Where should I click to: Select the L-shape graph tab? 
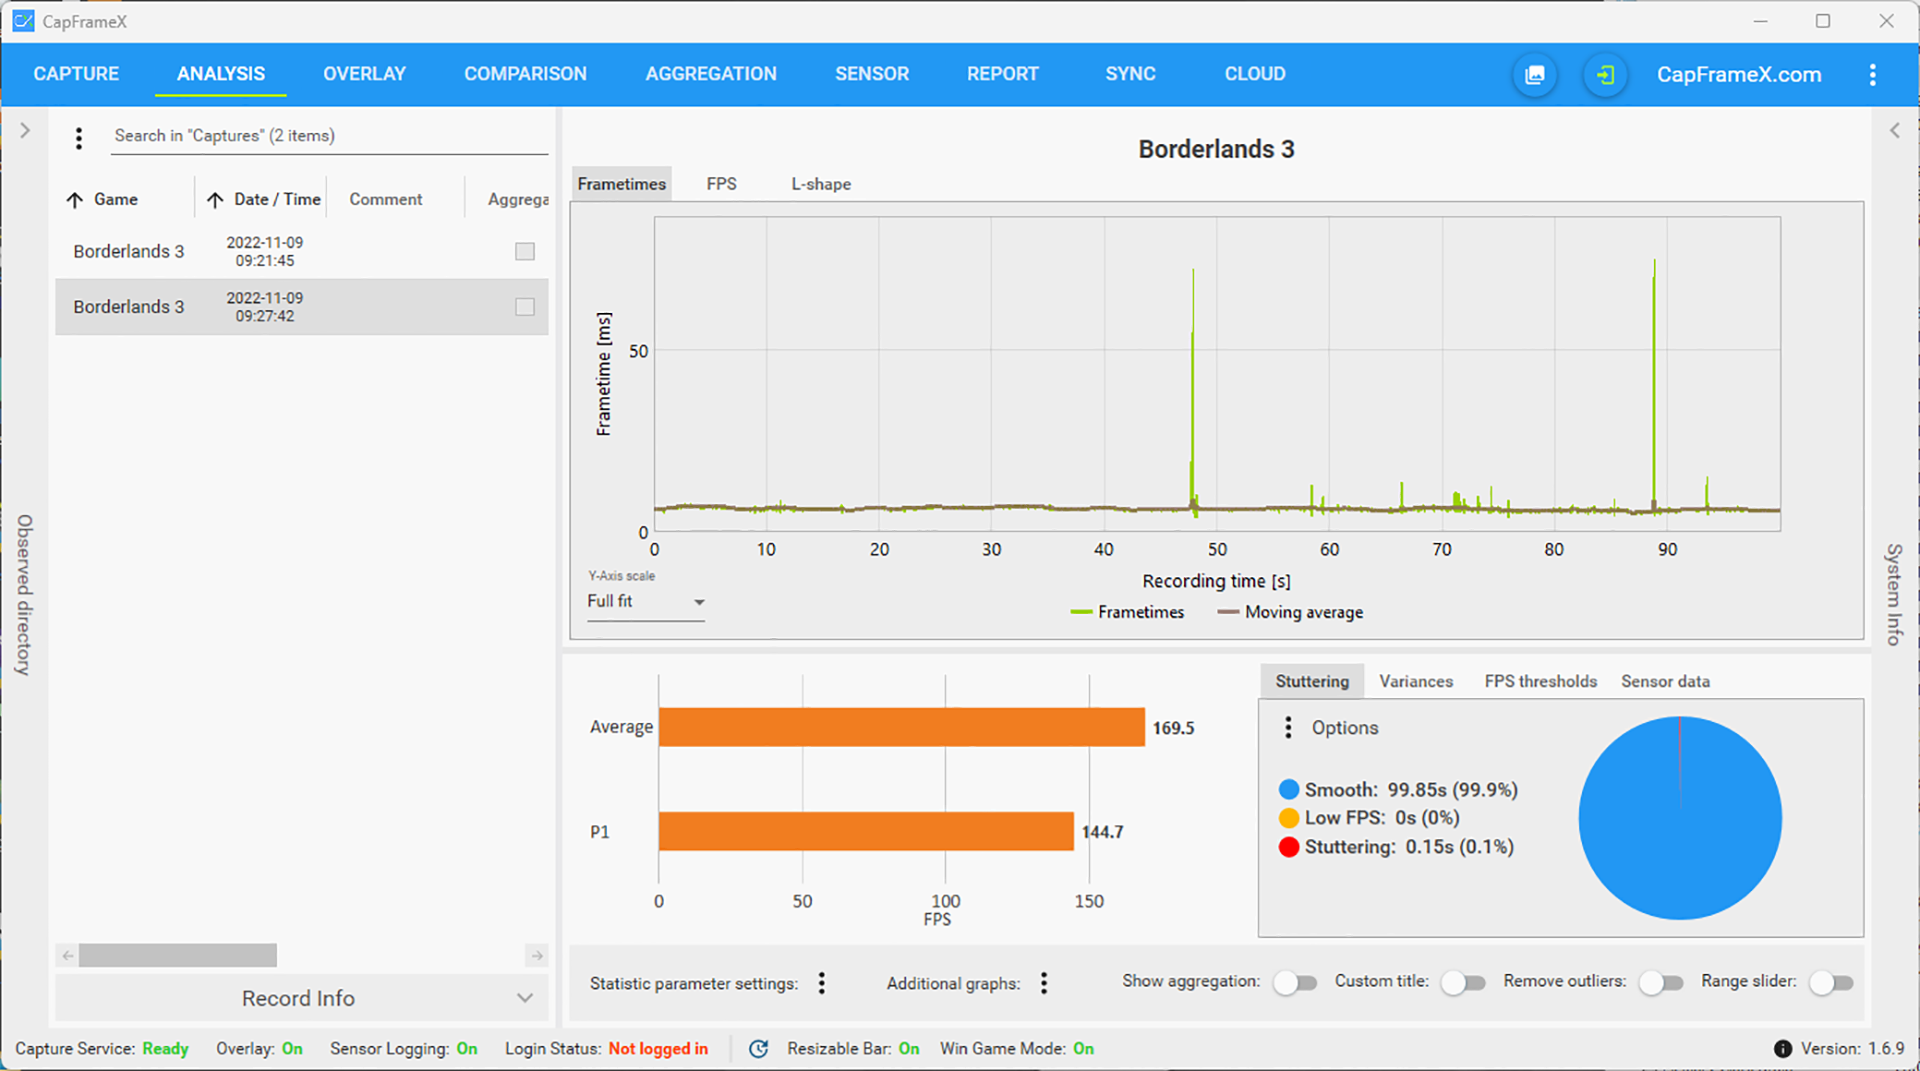coord(821,184)
